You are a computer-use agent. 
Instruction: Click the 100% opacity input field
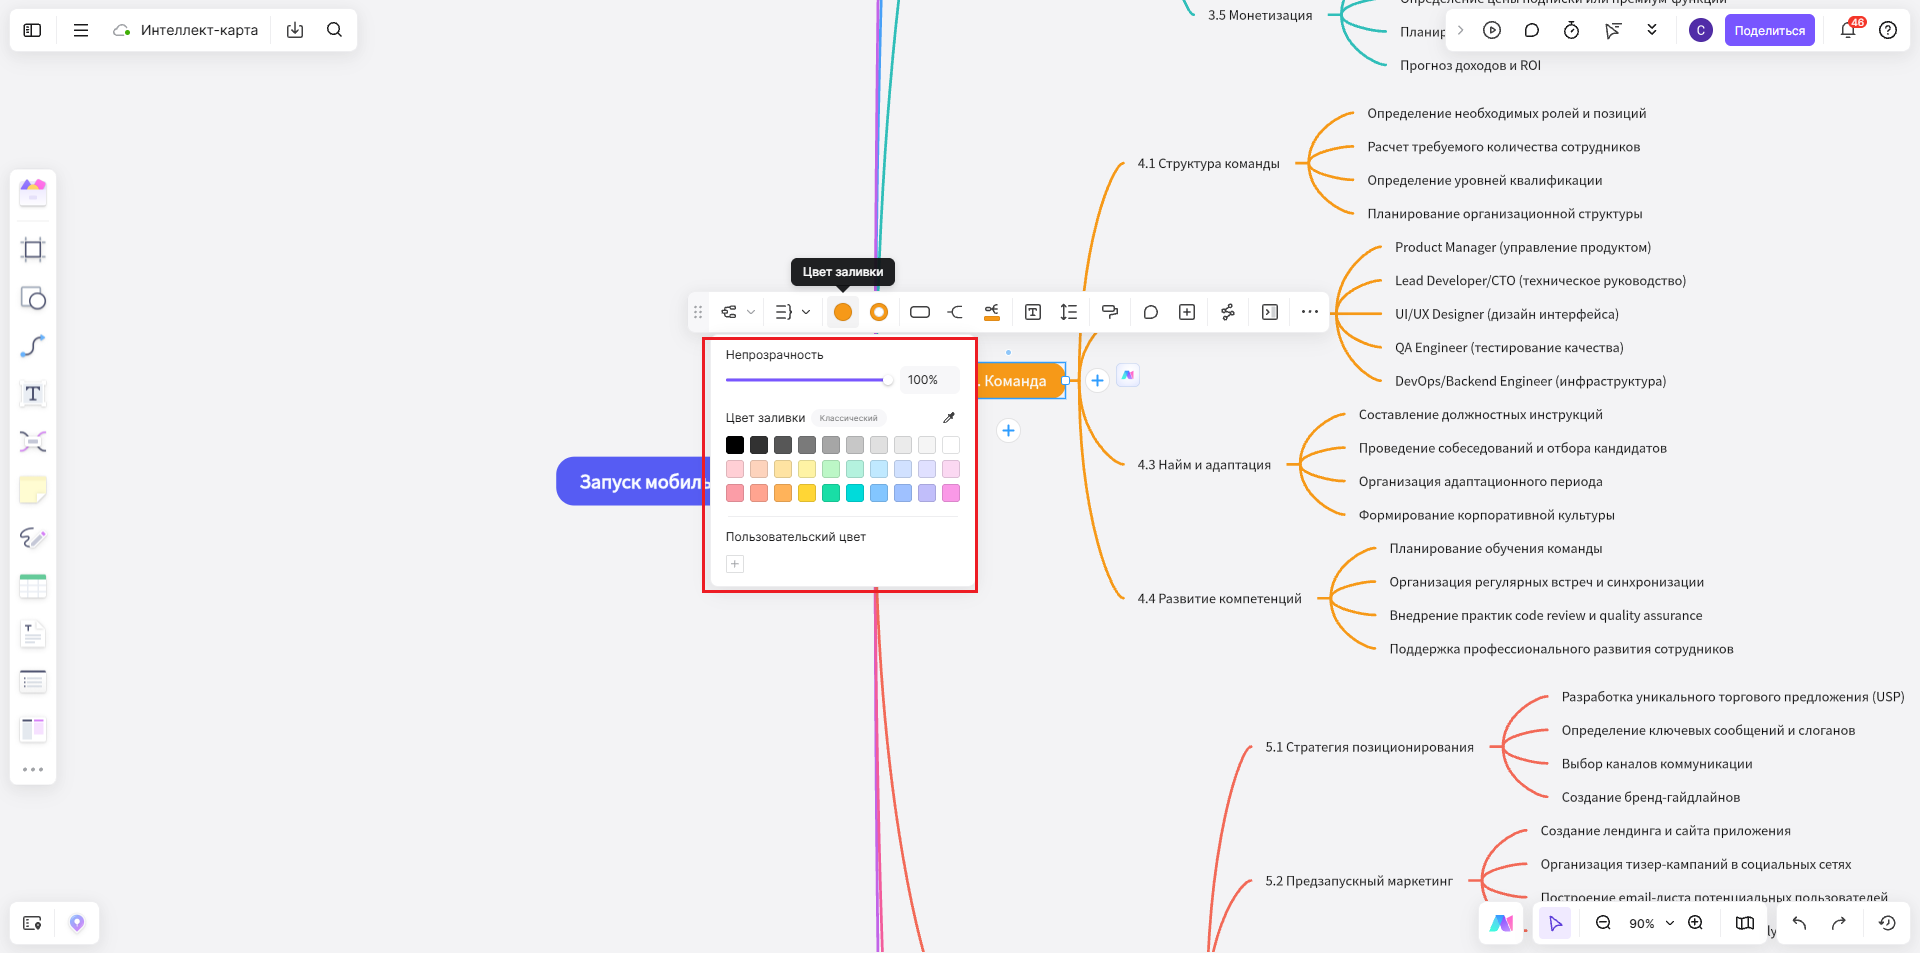tap(930, 380)
